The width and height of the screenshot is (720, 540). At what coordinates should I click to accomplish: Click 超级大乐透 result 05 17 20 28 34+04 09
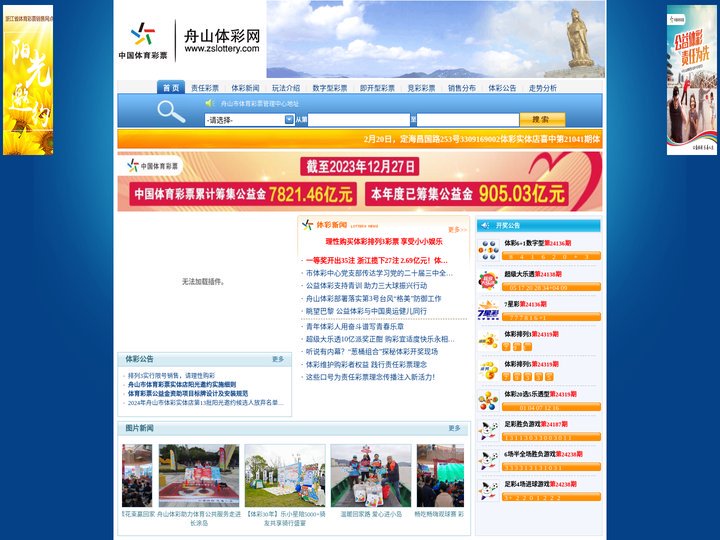click(x=551, y=287)
